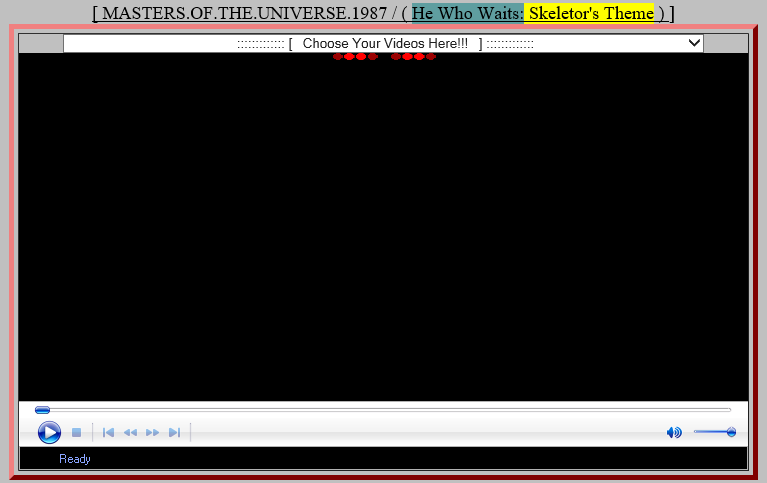Click the Fast Forward double-arrow icon

tap(153, 433)
